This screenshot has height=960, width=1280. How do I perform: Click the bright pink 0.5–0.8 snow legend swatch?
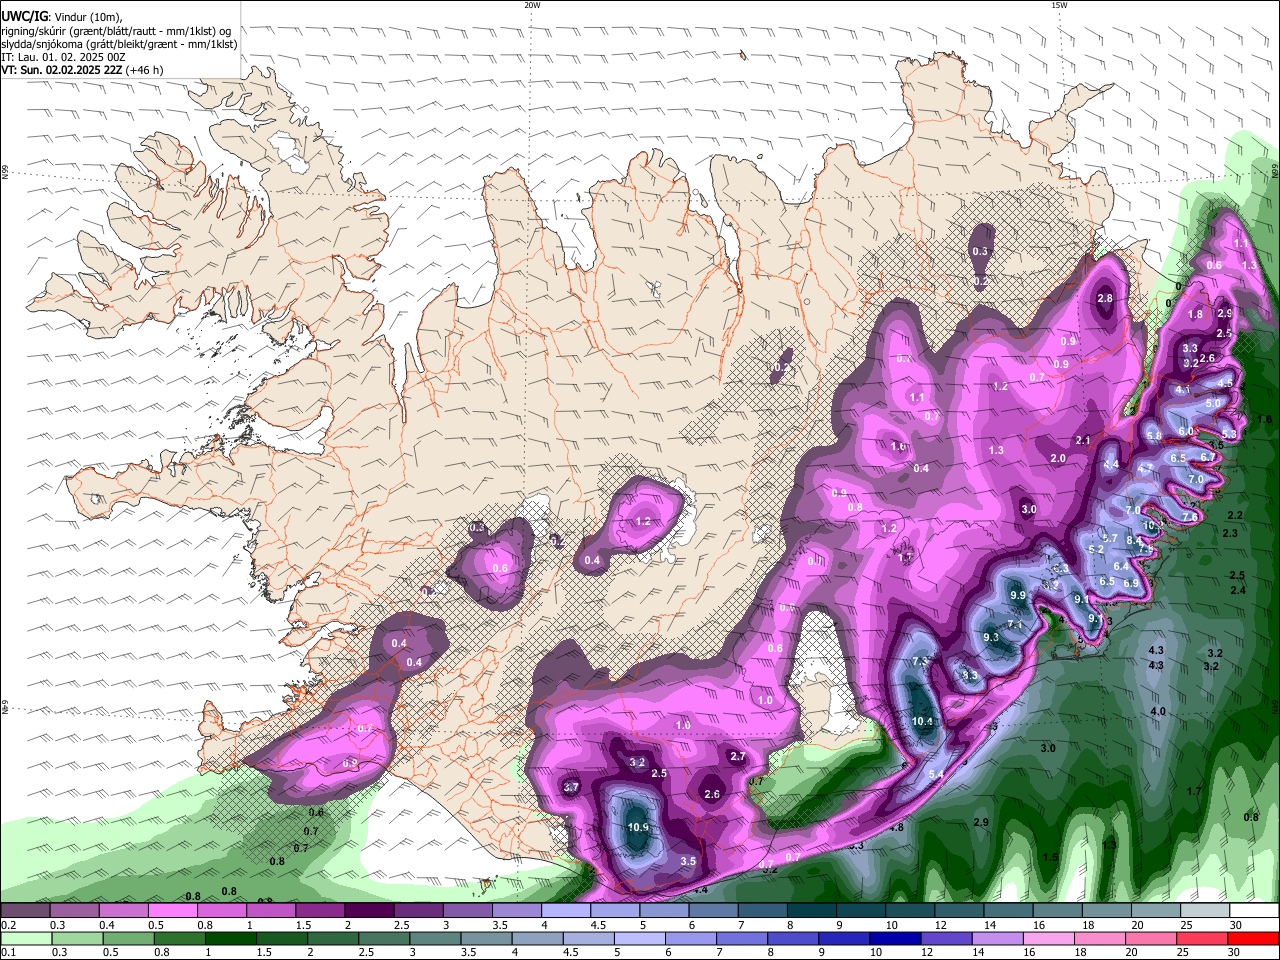coord(174,911)
